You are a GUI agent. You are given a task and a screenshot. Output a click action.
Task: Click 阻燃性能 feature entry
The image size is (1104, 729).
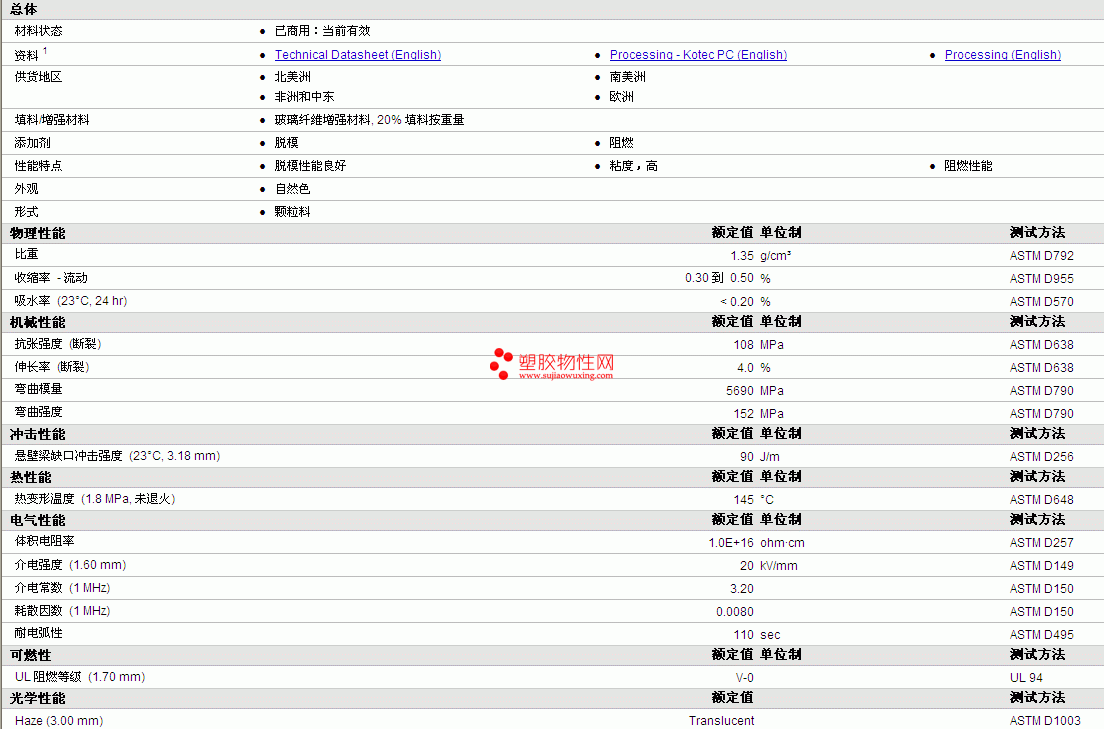[x=968, y=166]
